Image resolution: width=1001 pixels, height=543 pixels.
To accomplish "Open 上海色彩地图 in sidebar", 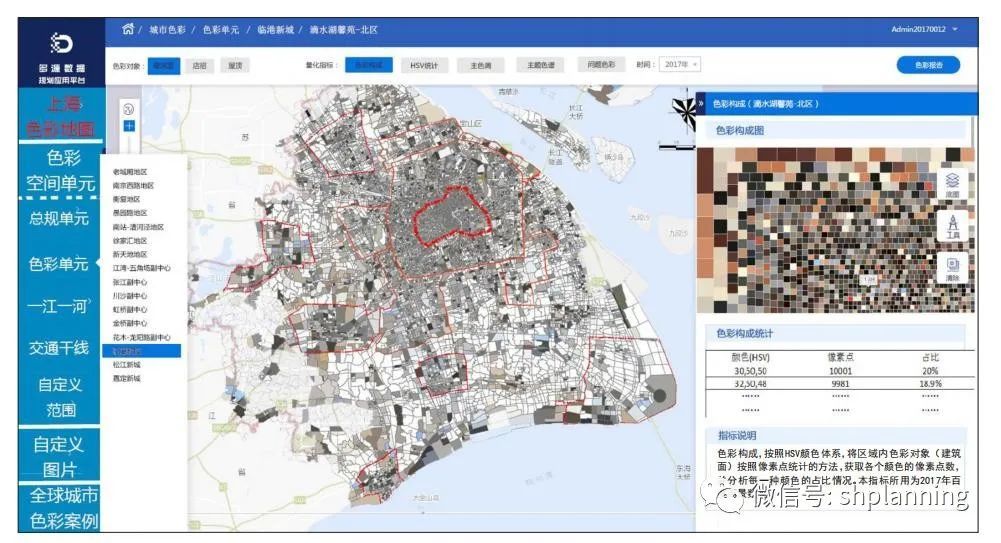I will tap(60, 116).
